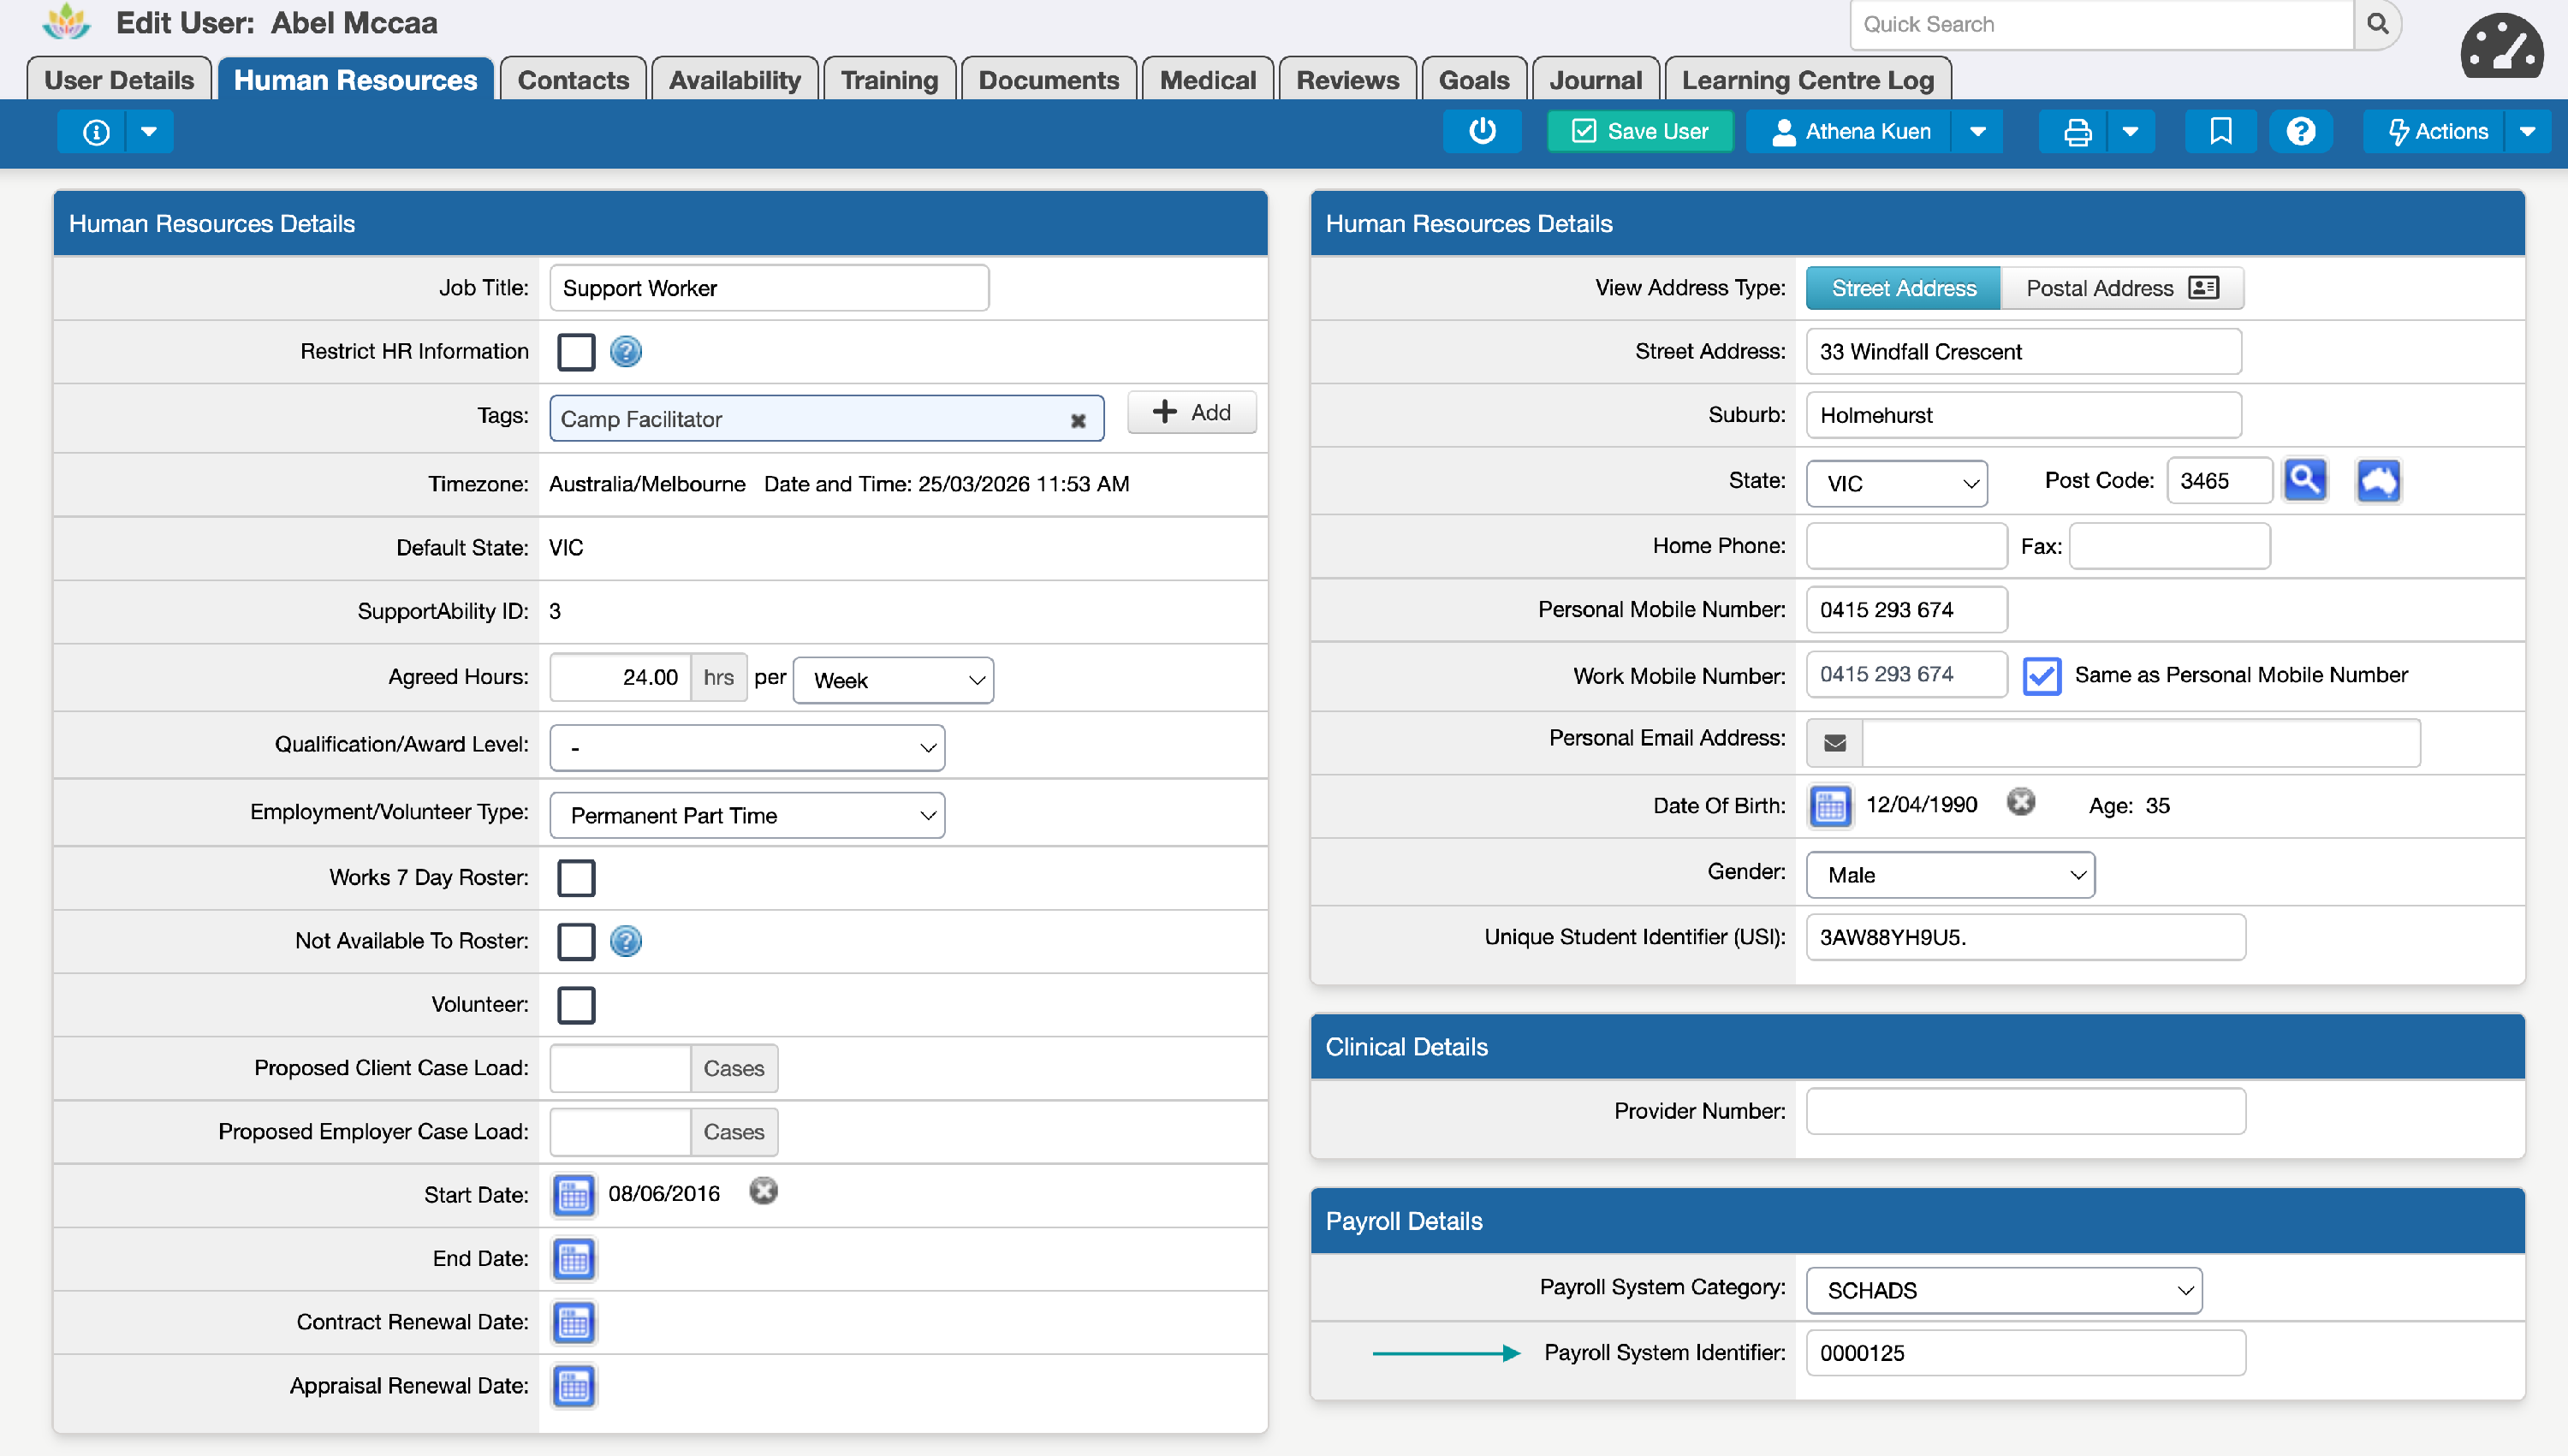Viewport: 2568px width, 1456px height.
Task: Open the Employment/Volunteer Type dropdown
Action: (747, 815)
